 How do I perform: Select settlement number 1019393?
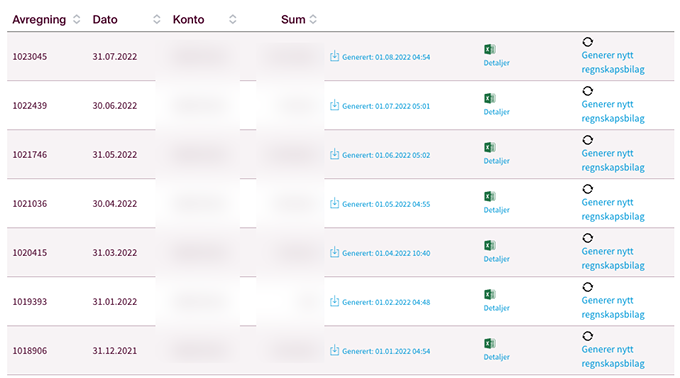click(x=29, y=302)
